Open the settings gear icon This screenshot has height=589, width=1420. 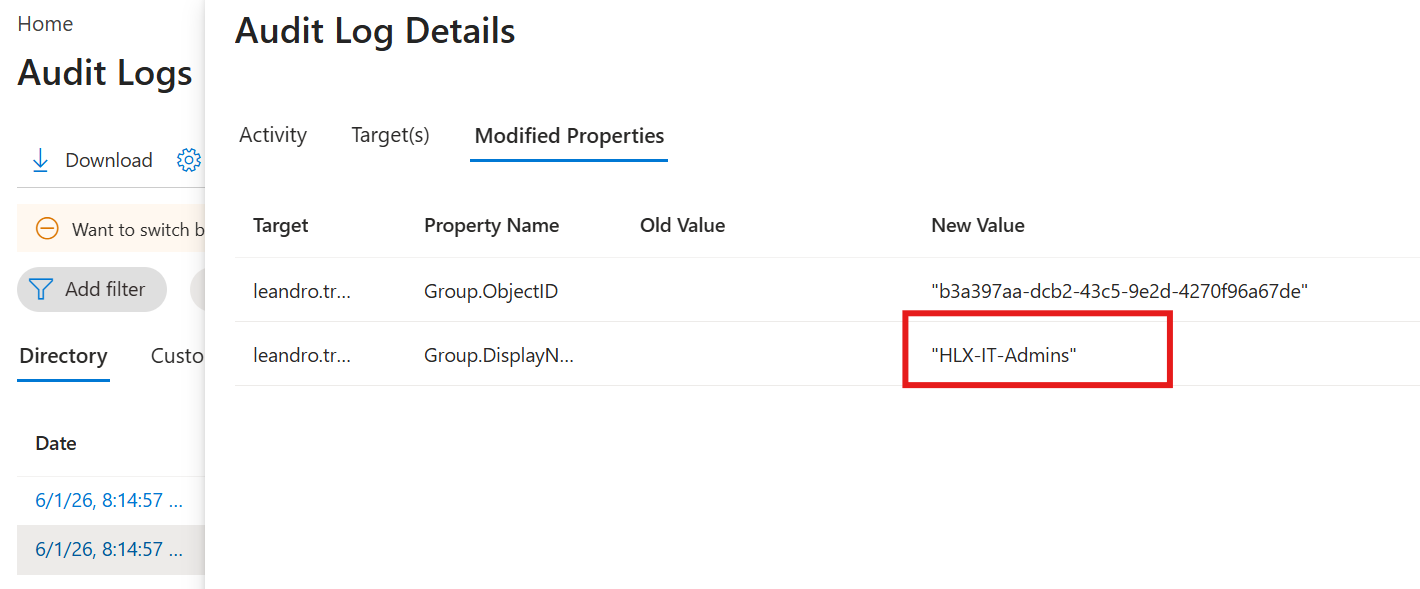click(189, 160)
